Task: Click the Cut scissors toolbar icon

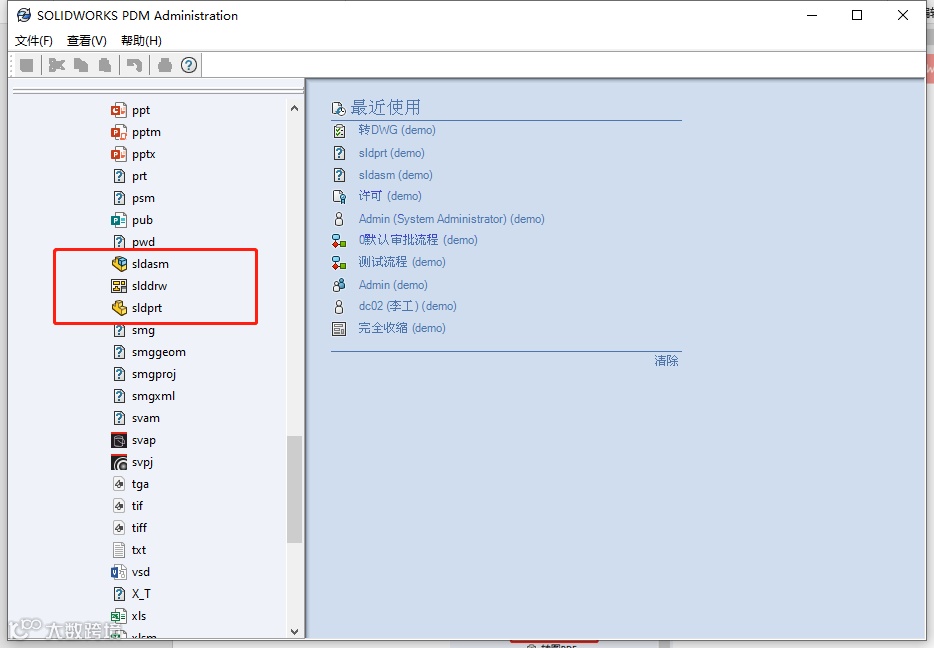Action: [x=57, y=65]
